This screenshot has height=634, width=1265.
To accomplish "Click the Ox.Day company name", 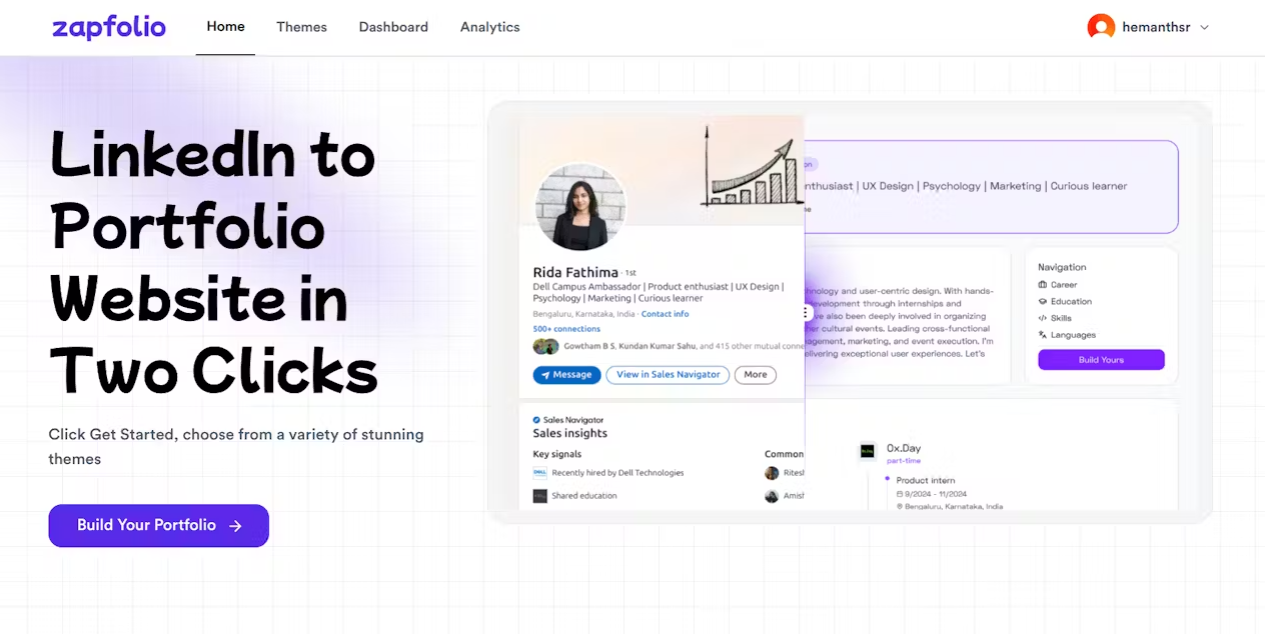I will pos(903,449).
